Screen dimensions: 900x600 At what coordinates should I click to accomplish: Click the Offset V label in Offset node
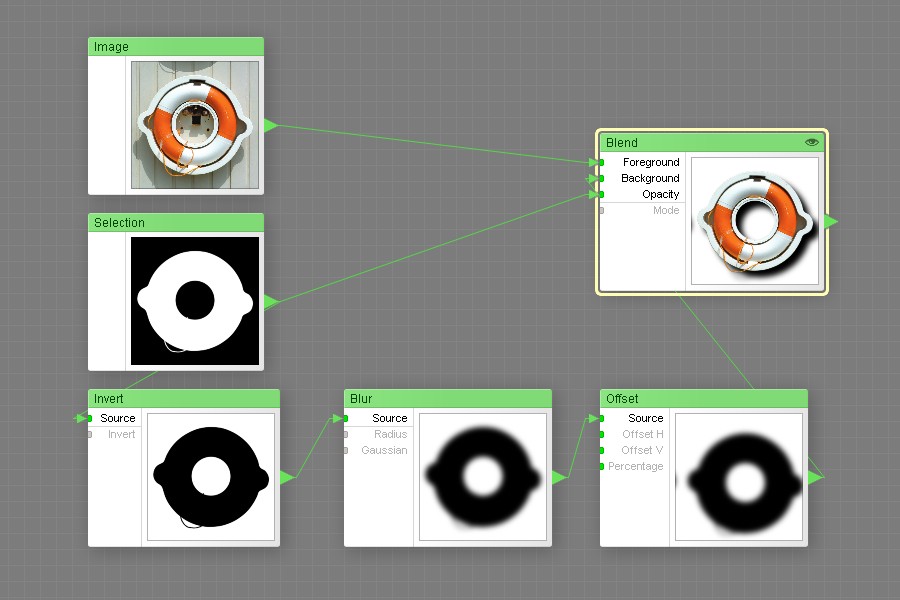click(642, 451)
